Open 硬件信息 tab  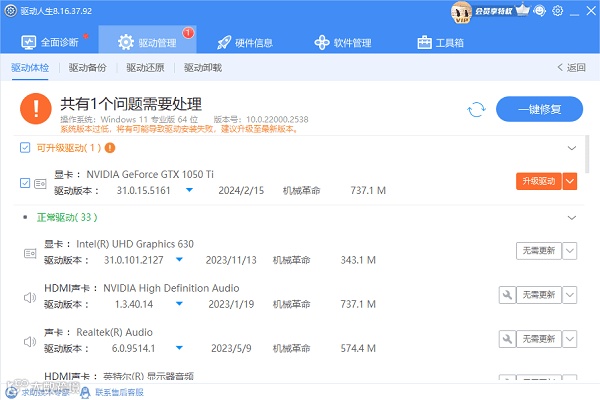[245, 42]
